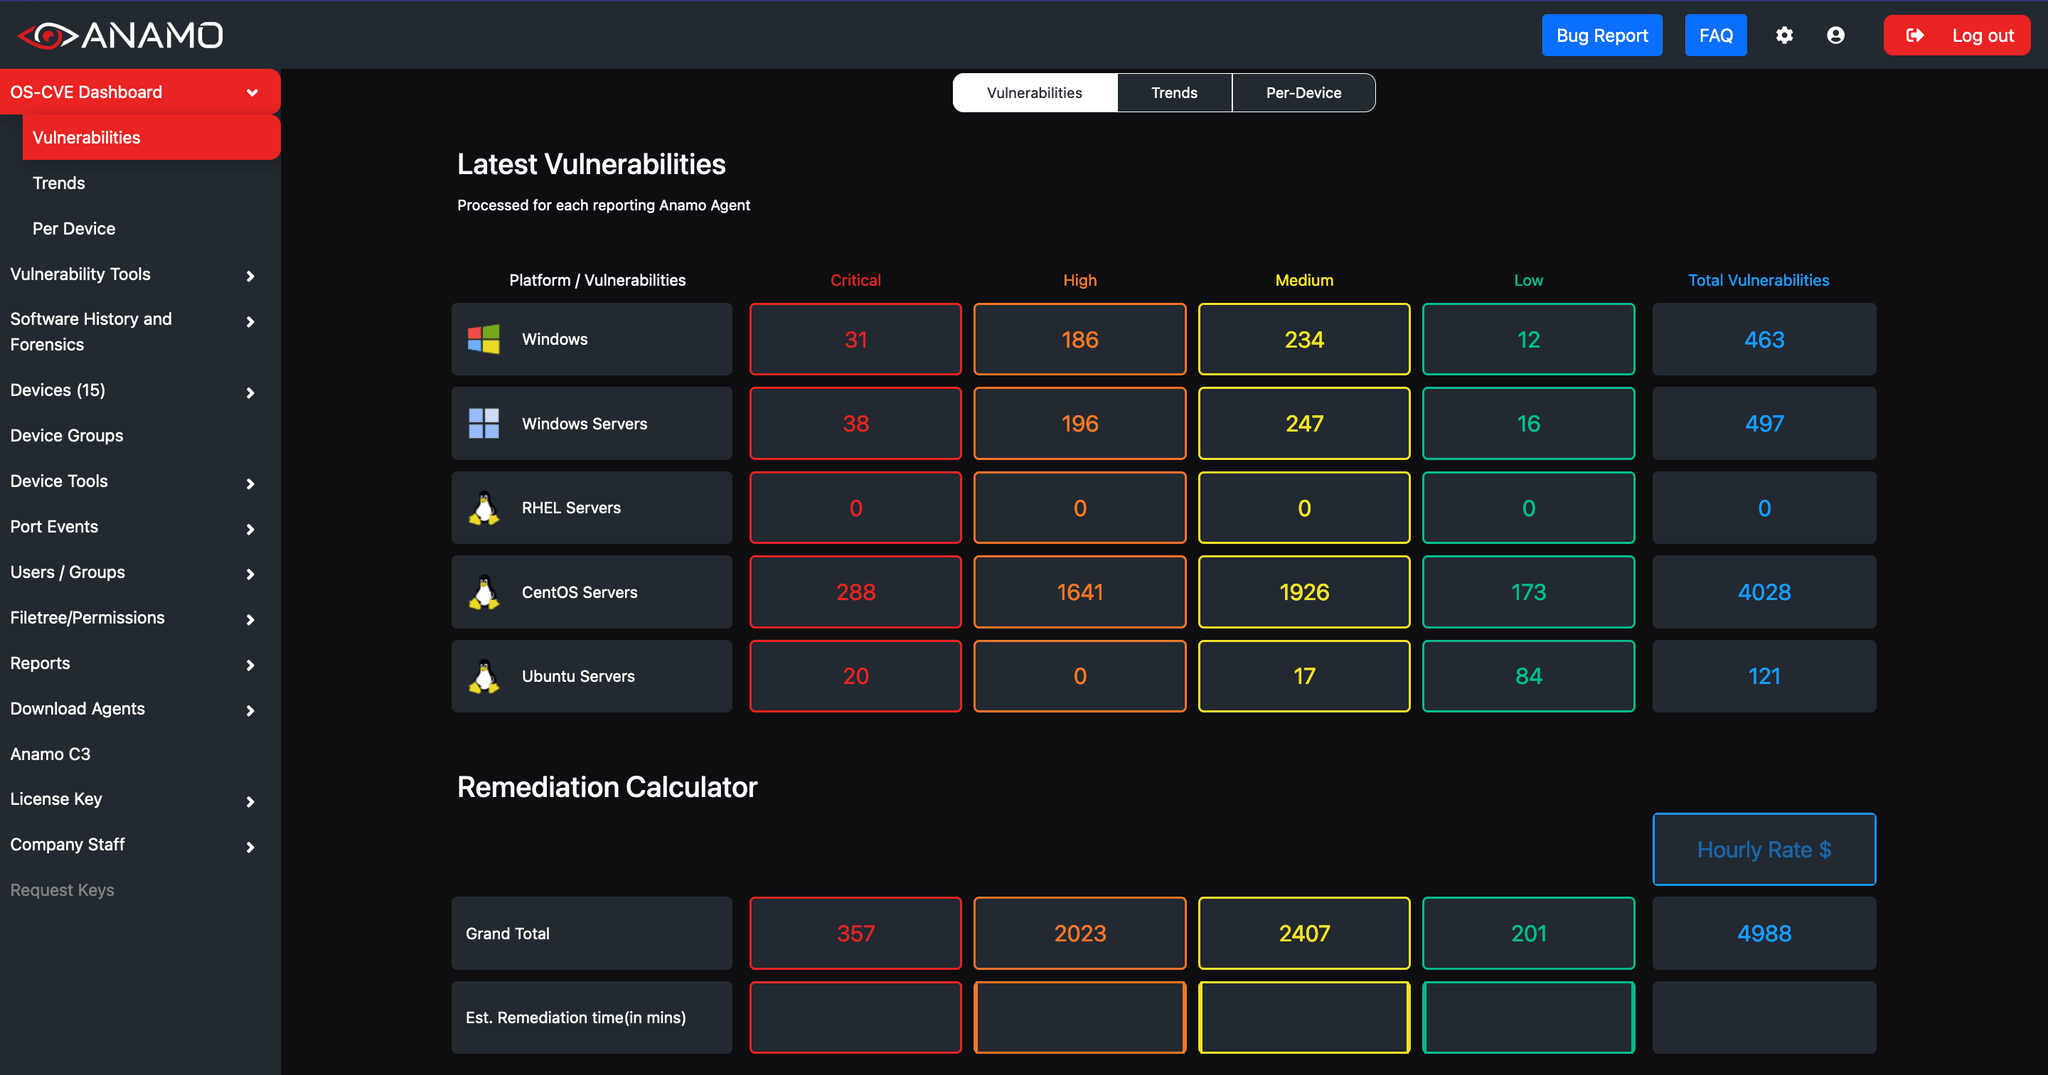Click CentOS total vulnerabilities 4028
2048x1075 pixels.
pos(1764,592)
